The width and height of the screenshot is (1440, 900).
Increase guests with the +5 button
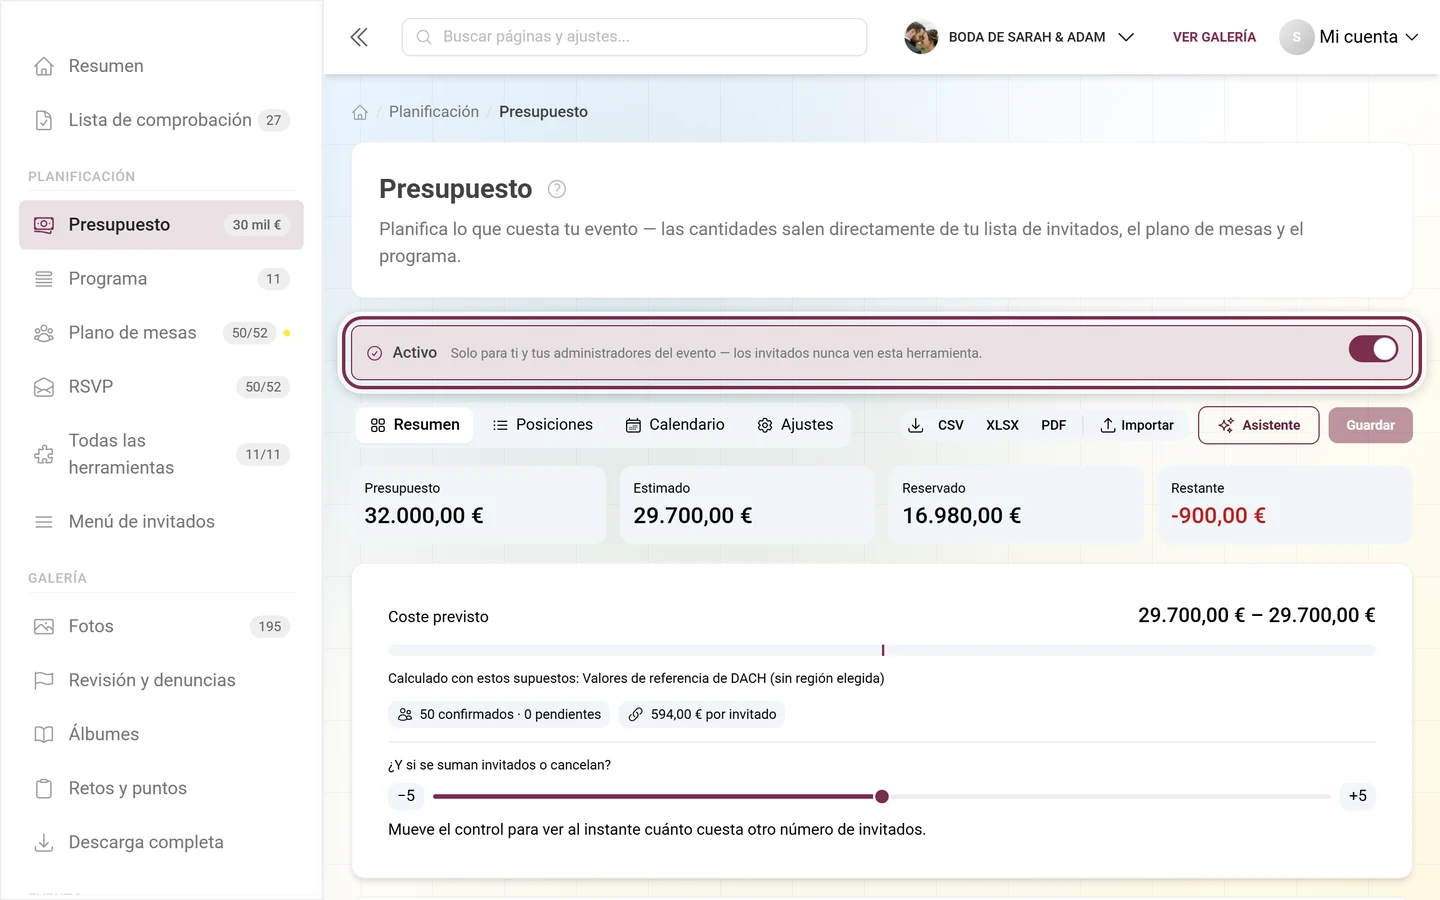click(1357, 796)
